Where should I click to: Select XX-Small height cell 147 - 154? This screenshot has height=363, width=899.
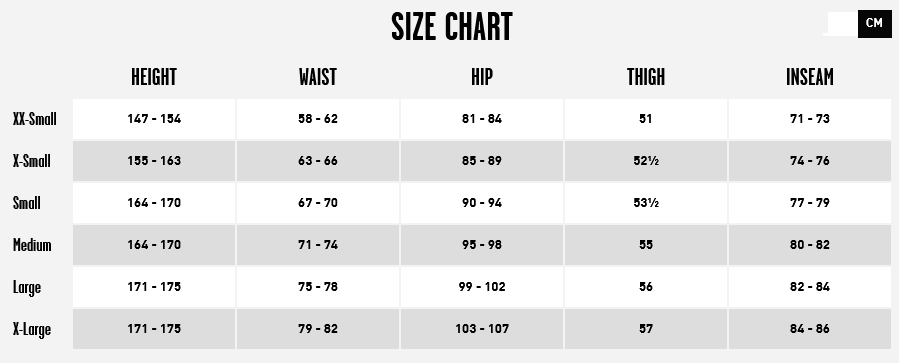[x=154, y=119]
